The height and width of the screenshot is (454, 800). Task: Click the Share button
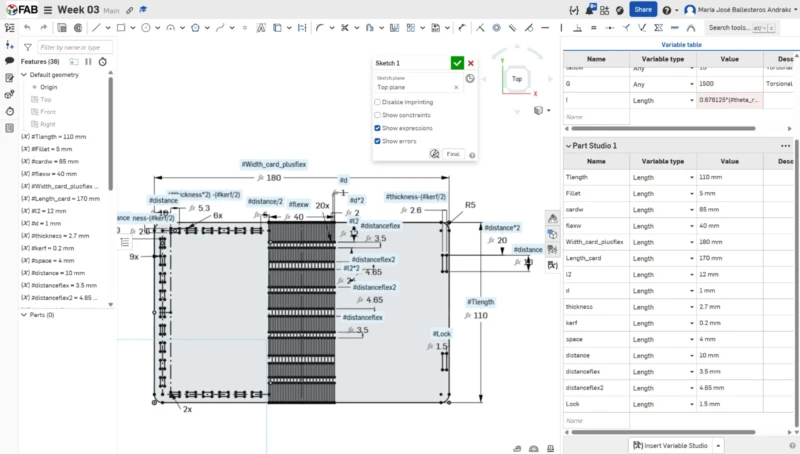click(x=643, y=10)
